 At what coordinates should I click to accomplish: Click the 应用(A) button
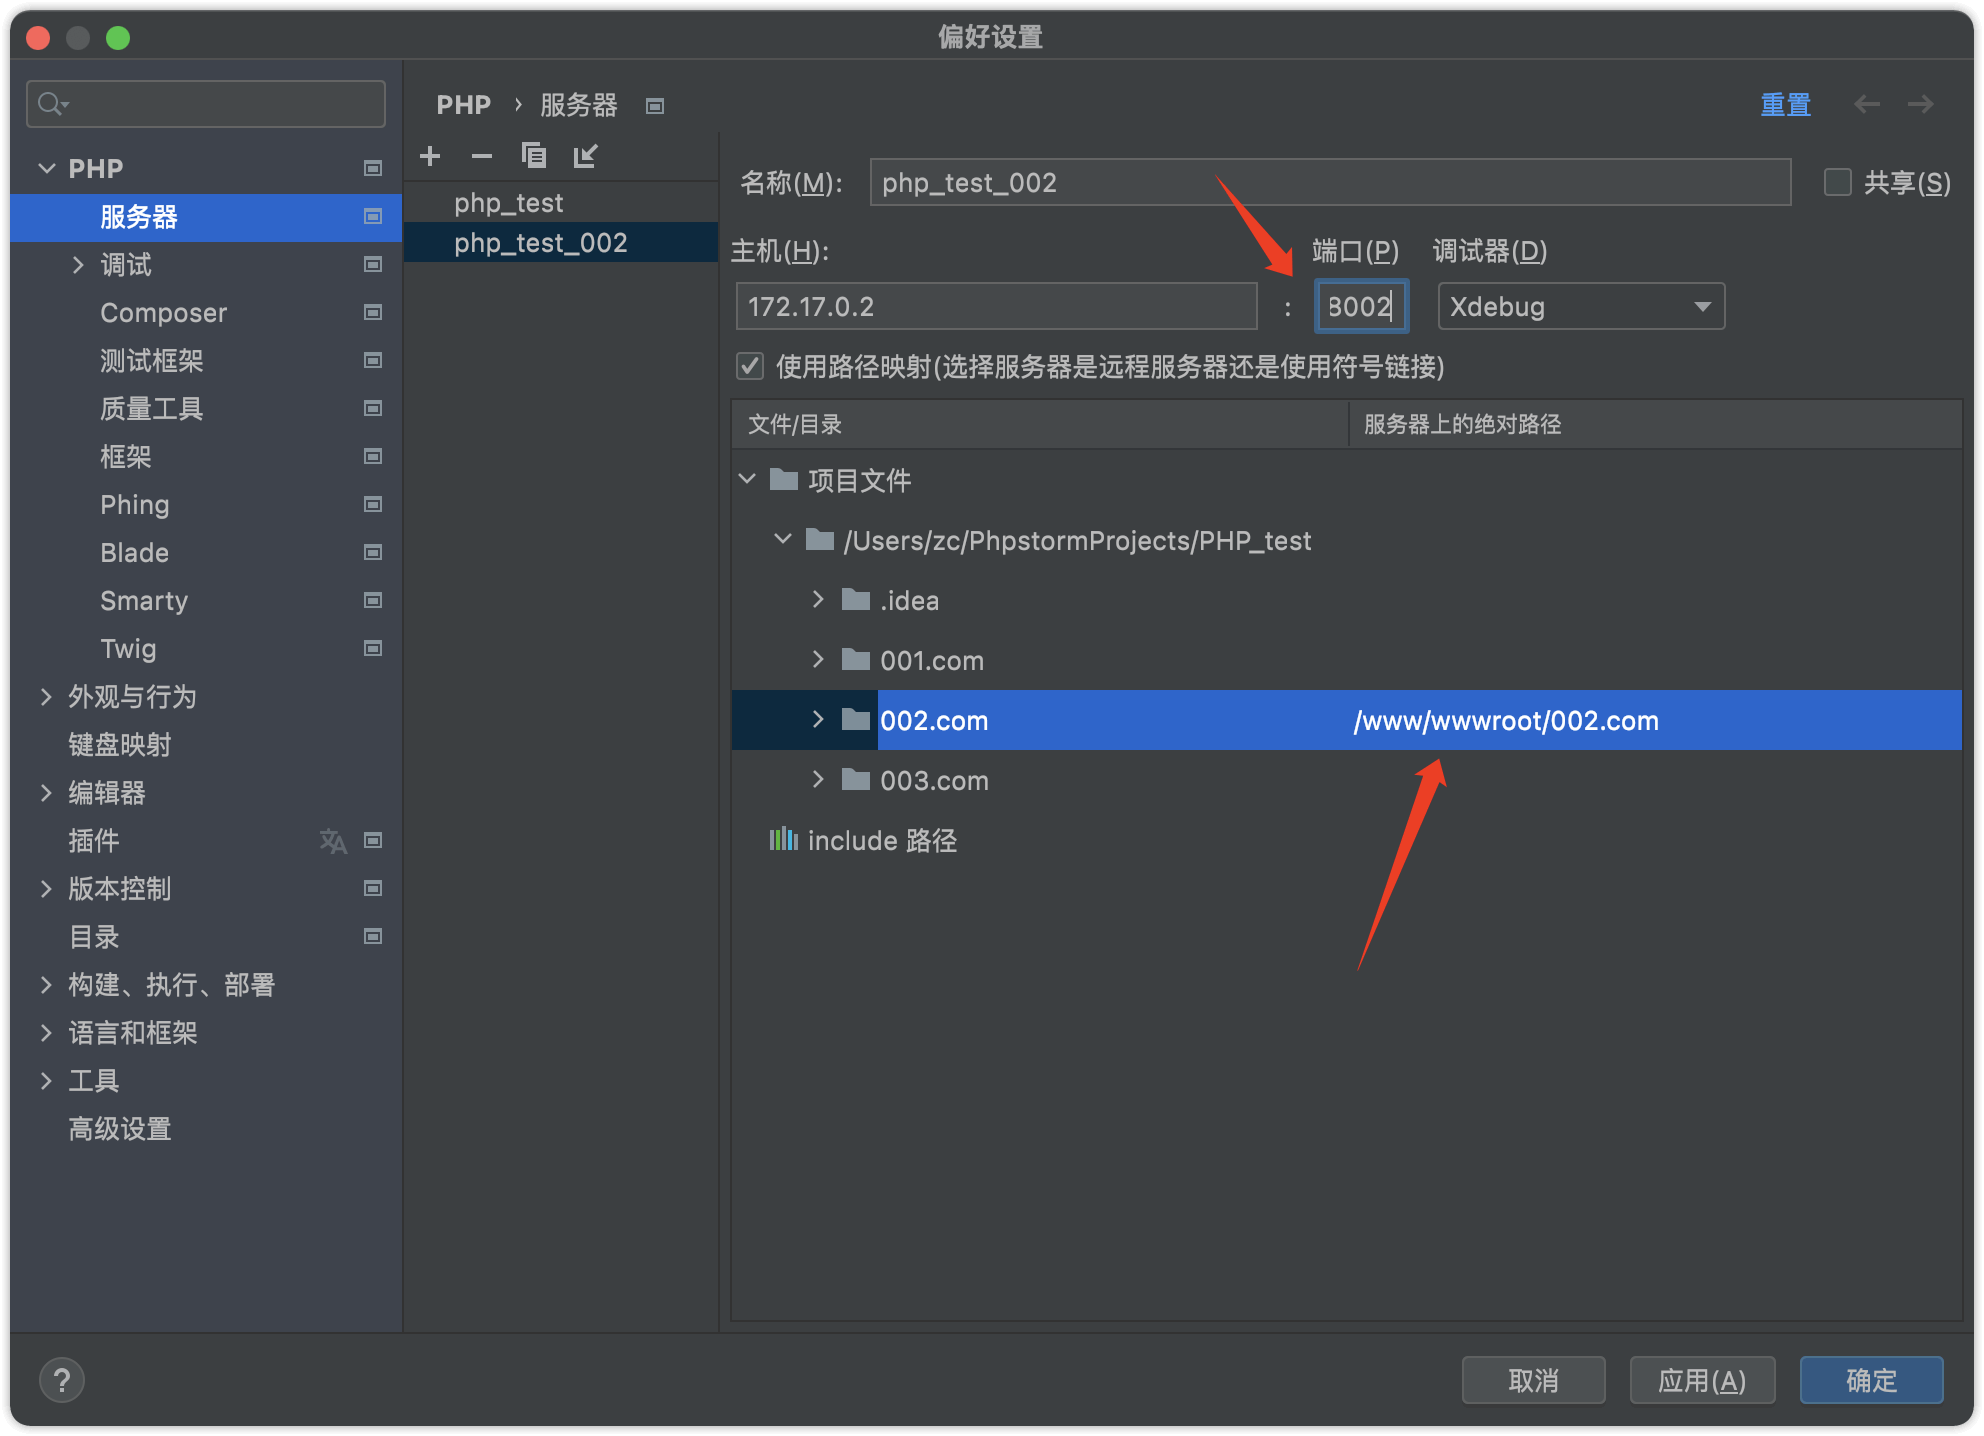click(1701, 1380)
